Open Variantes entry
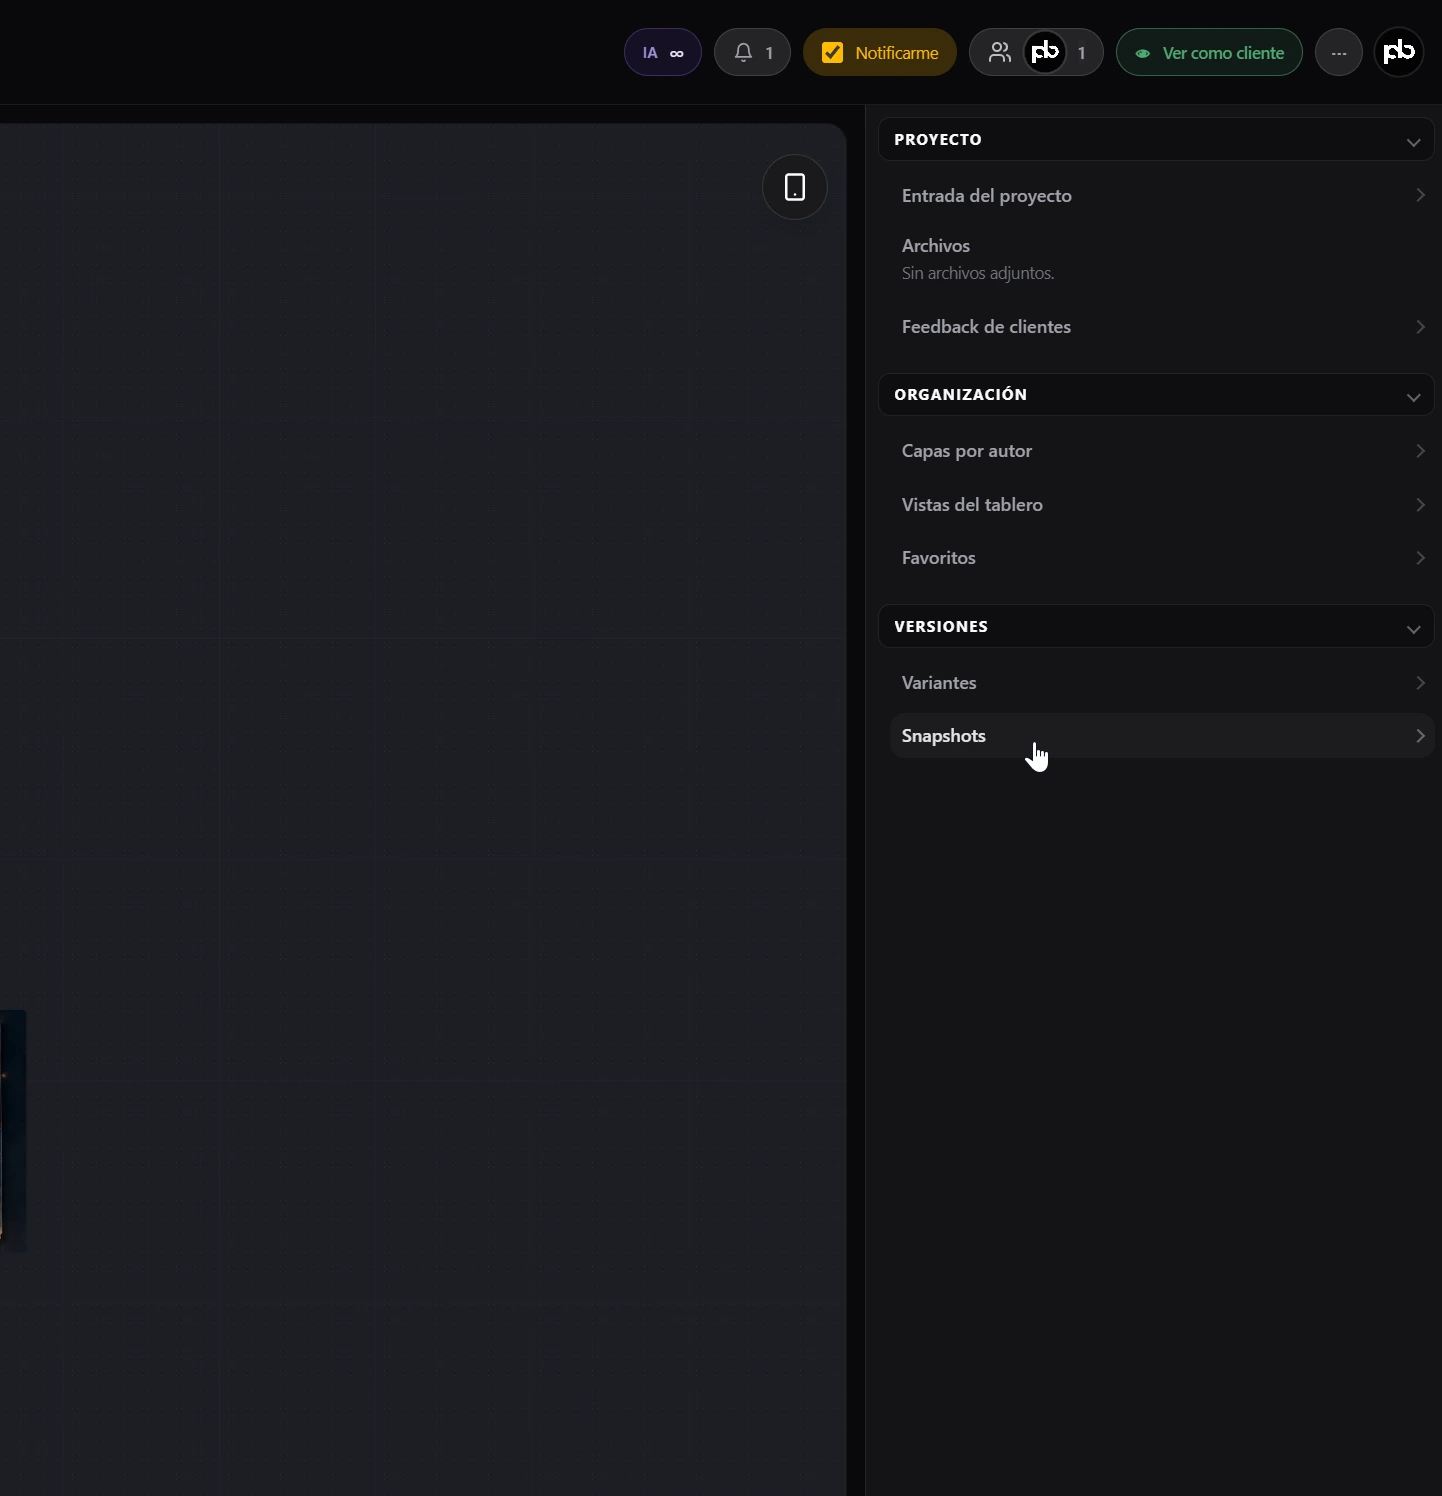Screen dimensions: 1442x1496 [1162, 683]
